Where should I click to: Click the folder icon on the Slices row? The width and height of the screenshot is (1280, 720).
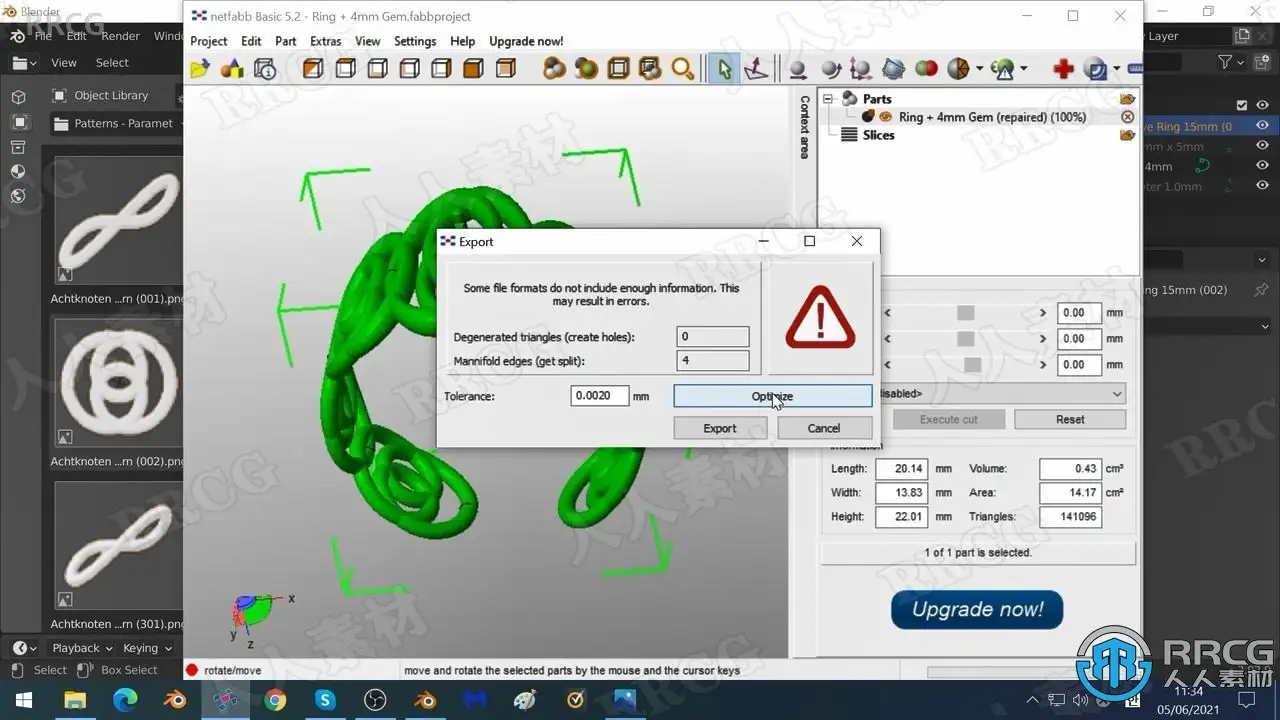click(1128, 135)
